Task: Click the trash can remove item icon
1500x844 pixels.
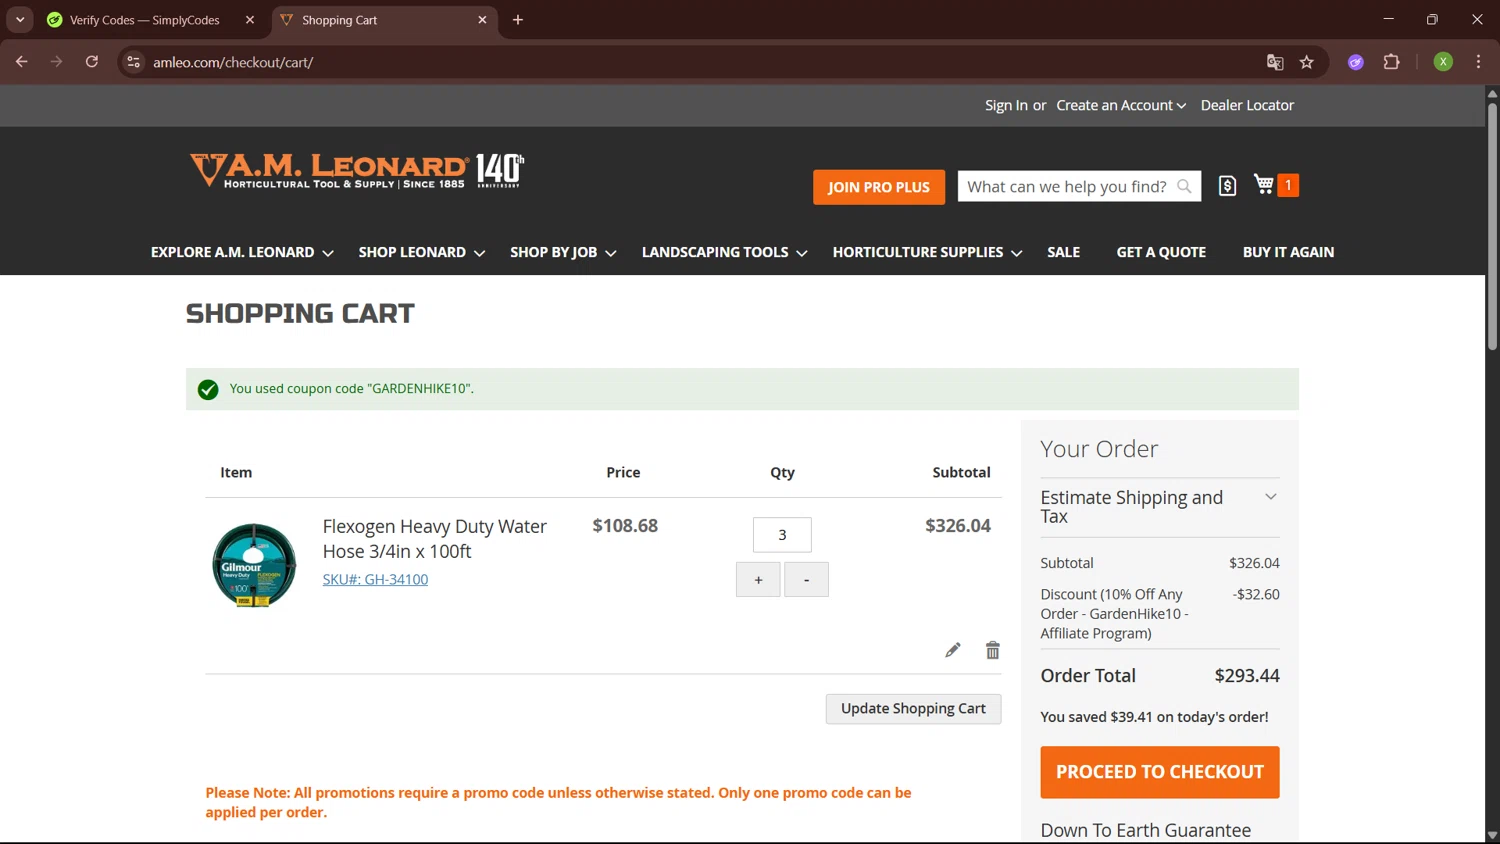Action: click(x=993, y=650)
